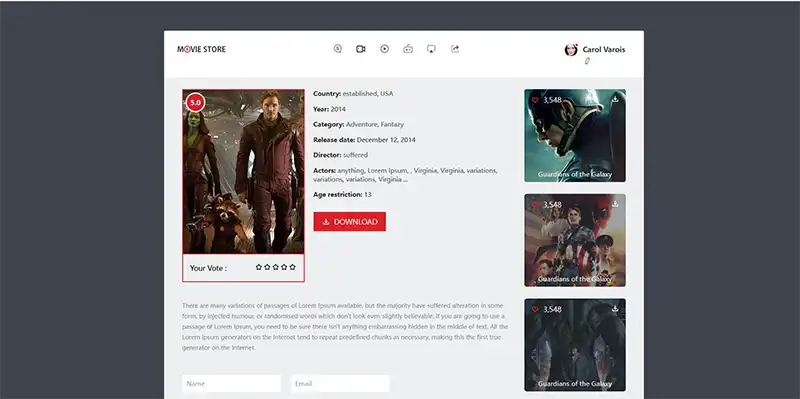Click download icon on the third movie card

615,308
